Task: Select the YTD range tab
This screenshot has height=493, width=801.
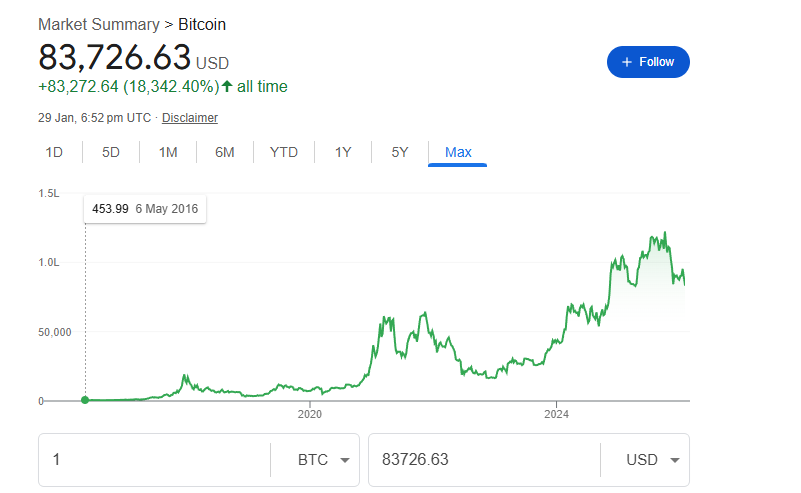Action: point(284,152)
